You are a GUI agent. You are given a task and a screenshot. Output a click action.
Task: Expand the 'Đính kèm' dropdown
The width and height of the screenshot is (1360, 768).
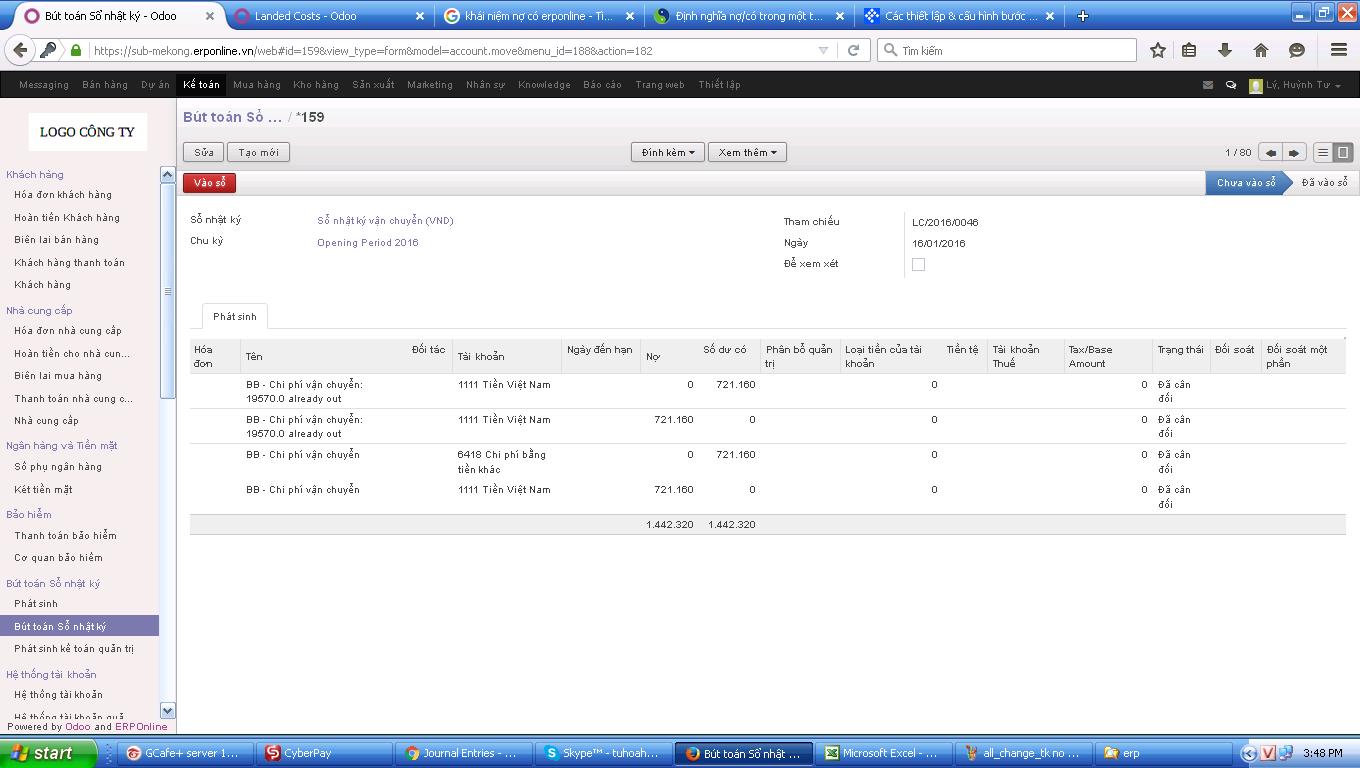[x=668, y=152]
